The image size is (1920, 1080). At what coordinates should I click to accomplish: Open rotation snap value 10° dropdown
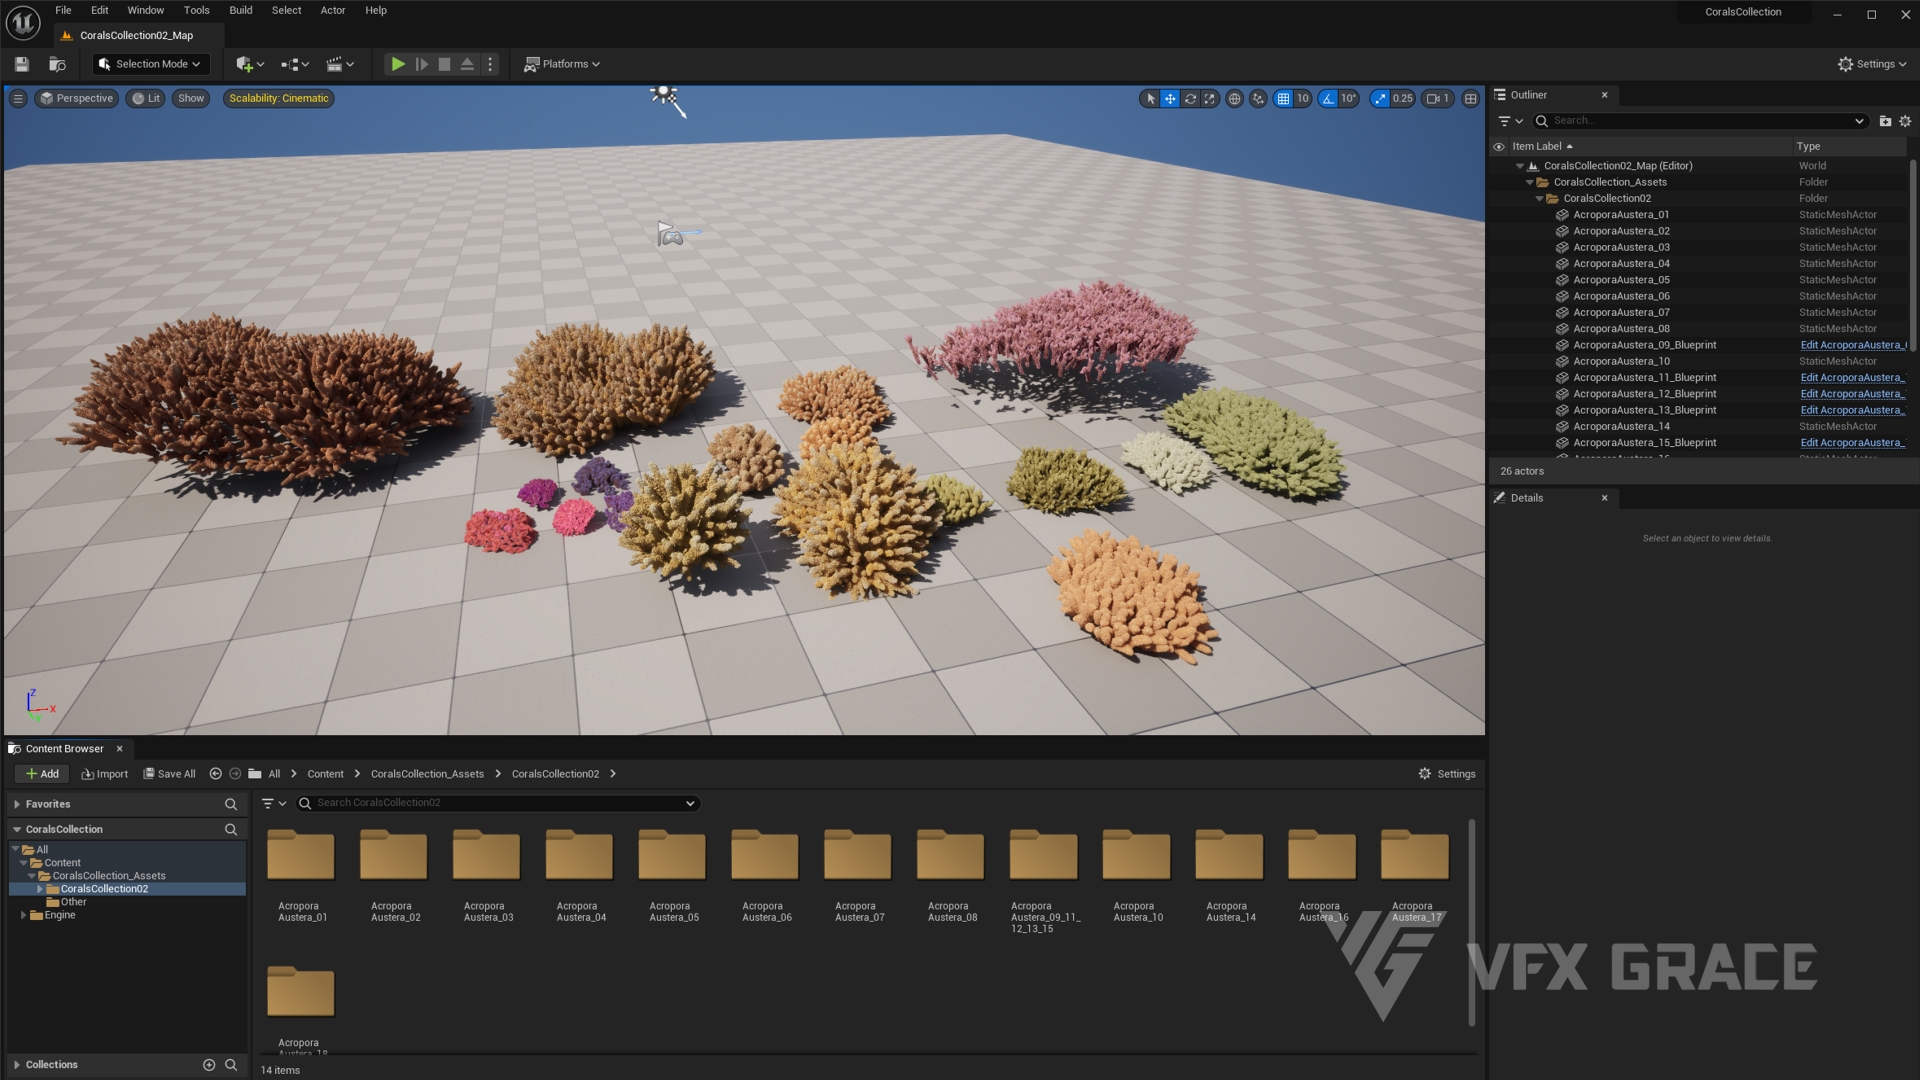pos(1348,98)
